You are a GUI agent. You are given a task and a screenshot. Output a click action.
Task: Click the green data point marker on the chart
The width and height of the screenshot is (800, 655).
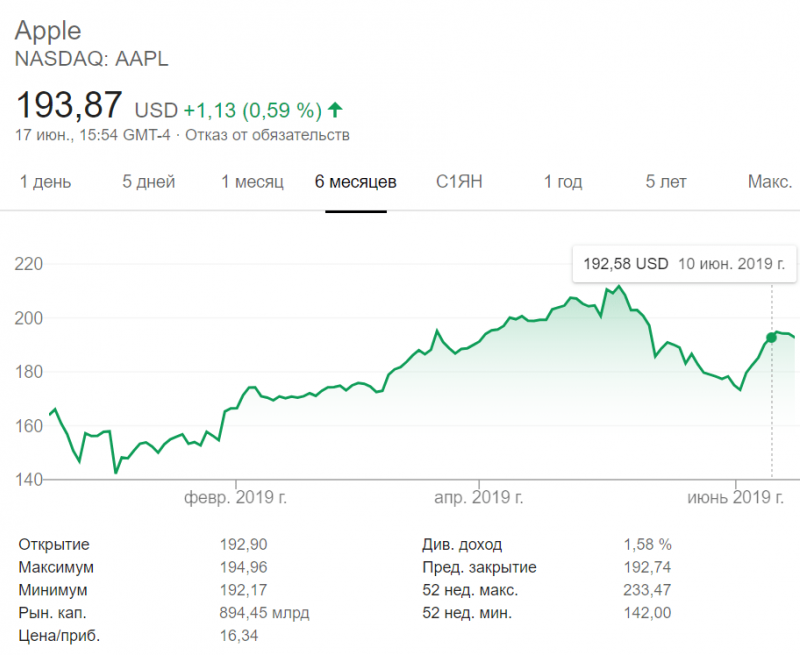pyautogui.click(x=771, y=338)
